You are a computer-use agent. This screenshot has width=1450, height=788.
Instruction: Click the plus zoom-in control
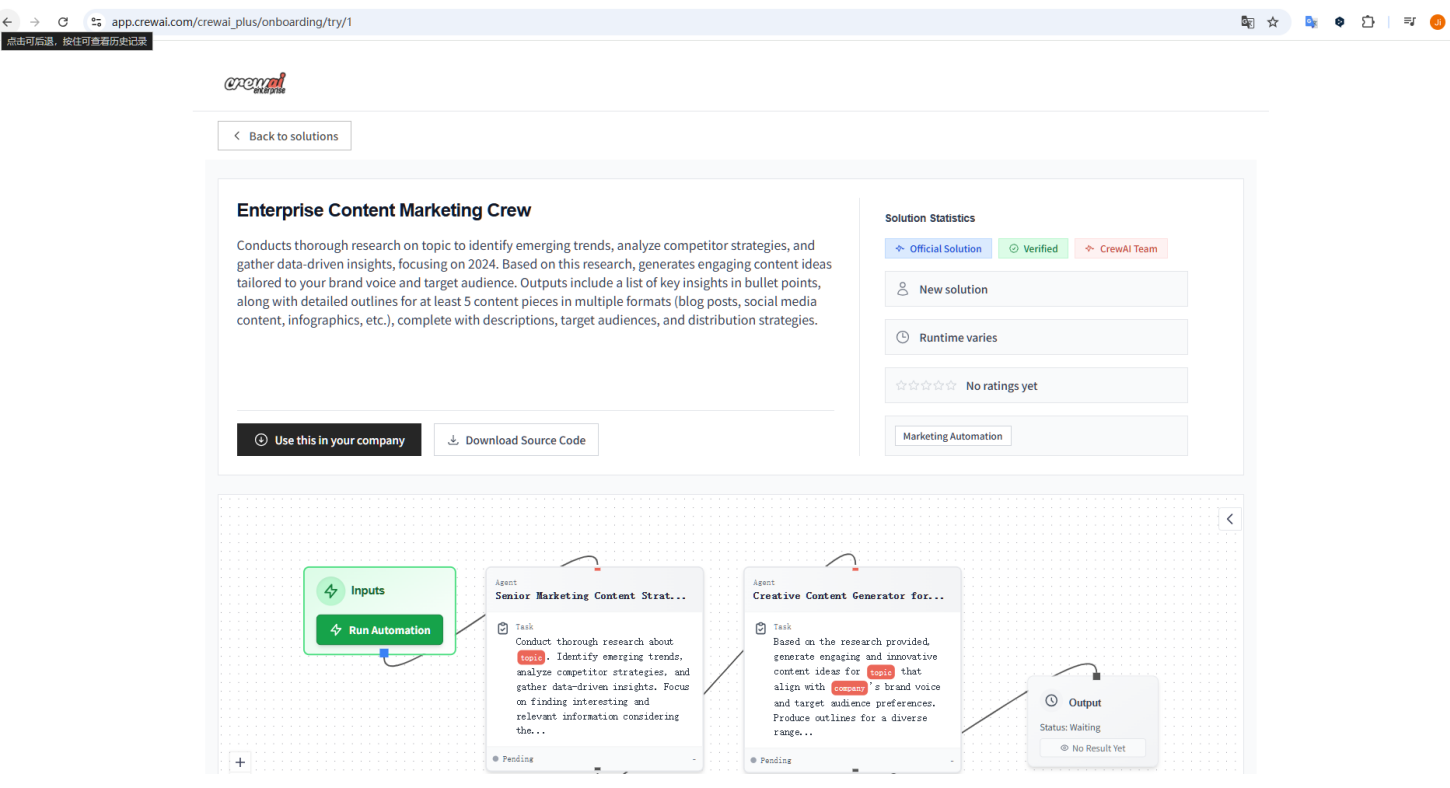click(240, 762)
